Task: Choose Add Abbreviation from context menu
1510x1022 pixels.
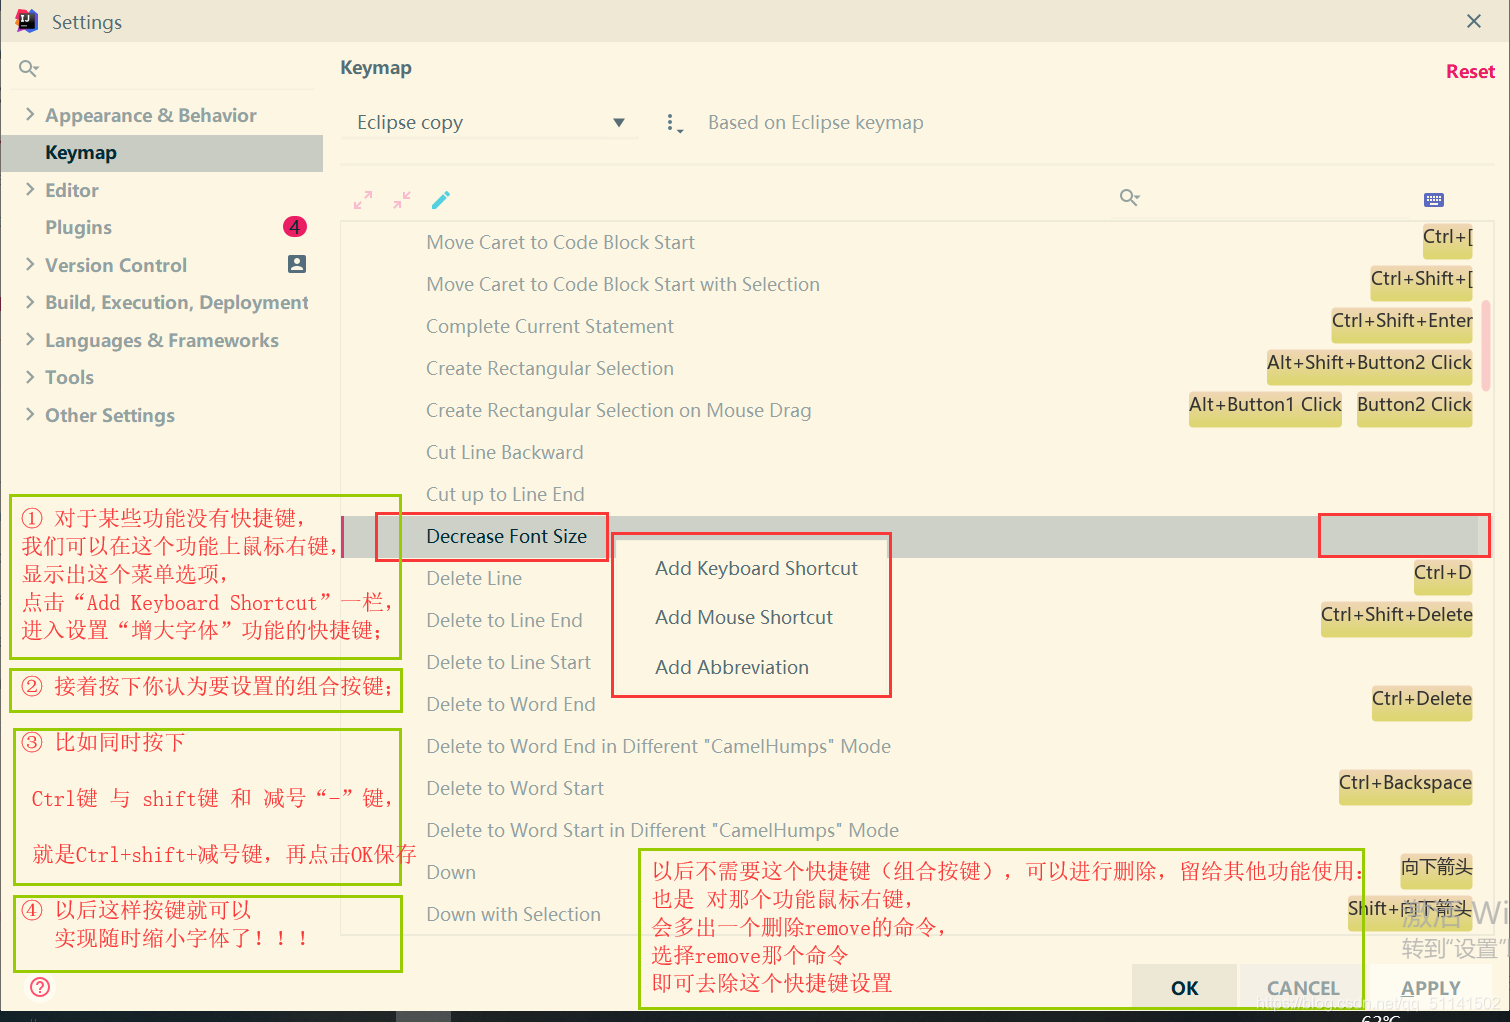Action: 732,667
